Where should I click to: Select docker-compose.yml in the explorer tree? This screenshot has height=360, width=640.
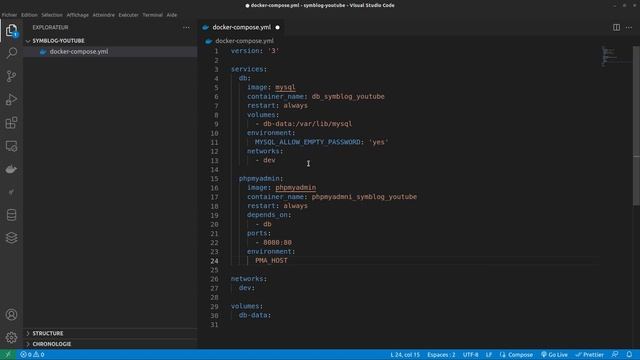point(79,51)
